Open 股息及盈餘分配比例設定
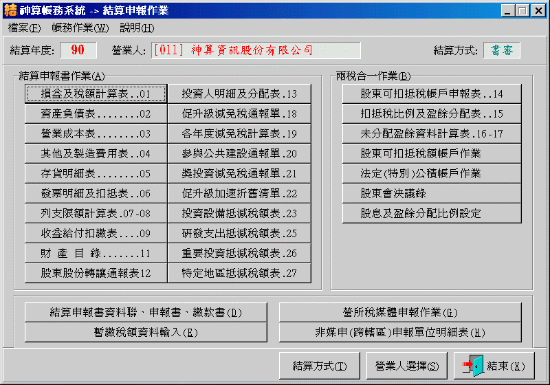 click(432, 213)
